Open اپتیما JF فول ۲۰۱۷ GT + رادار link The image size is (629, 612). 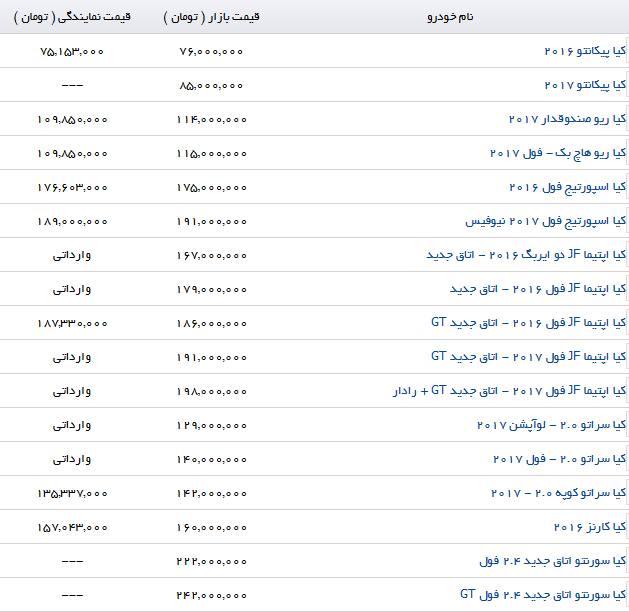[x=509, y=391]
